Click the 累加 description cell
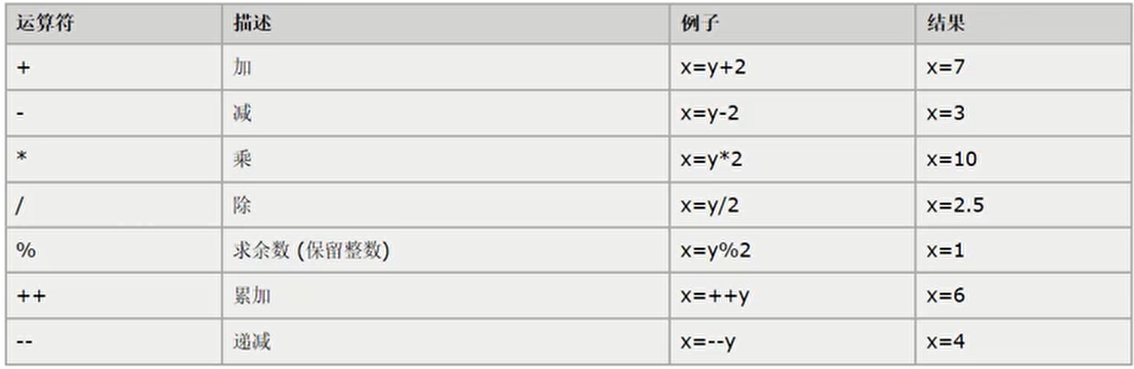The height and width of the screenshot is (369, 1134). (446, 296)
